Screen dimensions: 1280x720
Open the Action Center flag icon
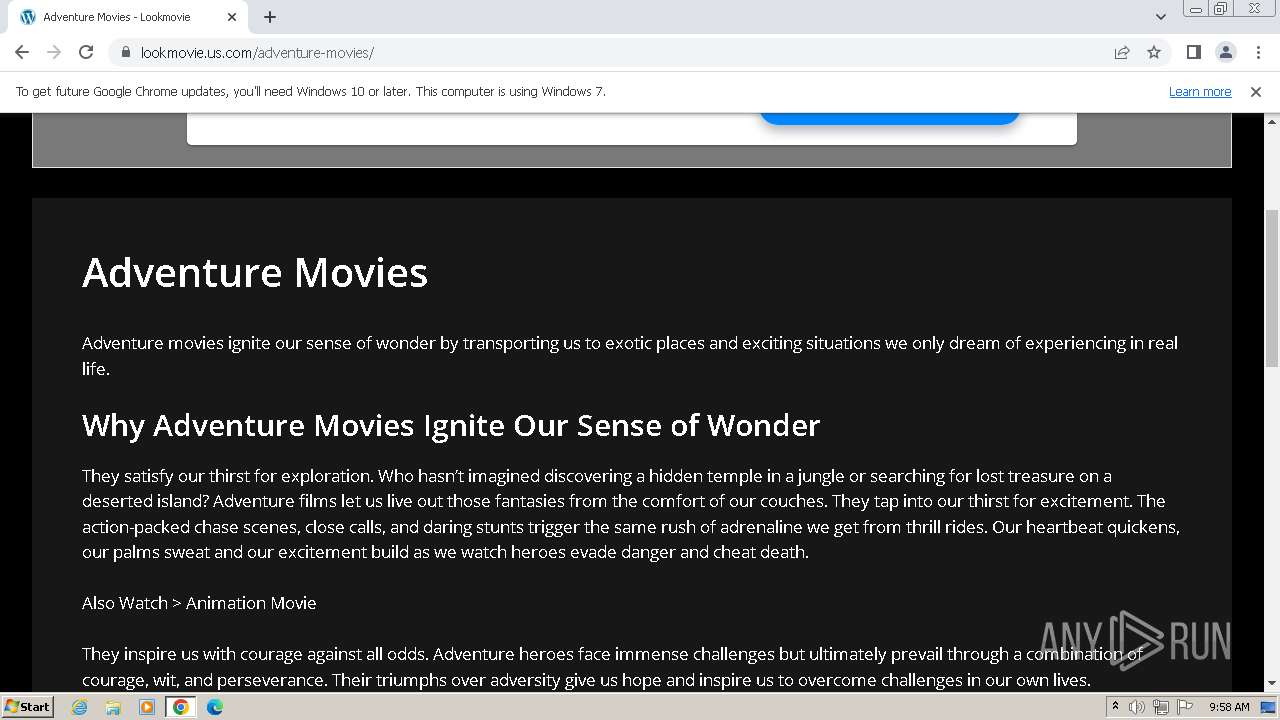click(x=1185, y=707)
